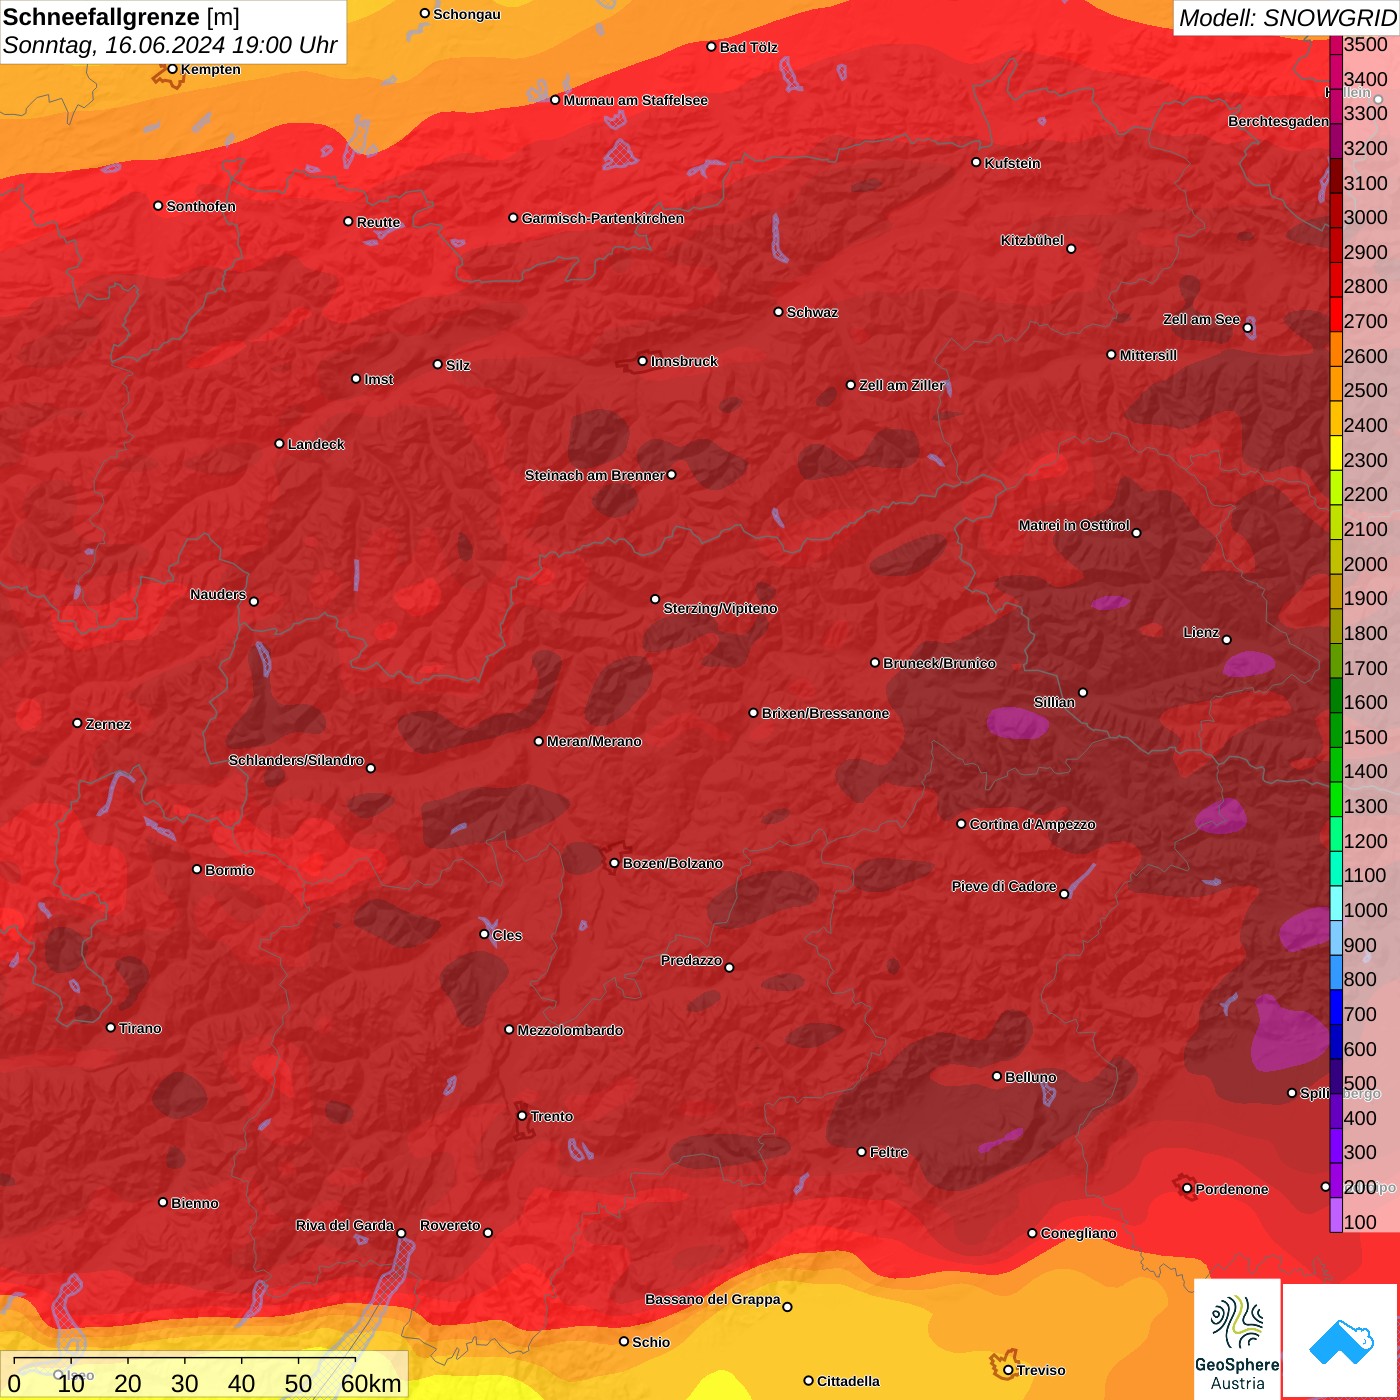This screenshot has height=1400, width=1400.
Task: Click the 'Steinach am Brenner' label
Action: [x=595, y=475]
